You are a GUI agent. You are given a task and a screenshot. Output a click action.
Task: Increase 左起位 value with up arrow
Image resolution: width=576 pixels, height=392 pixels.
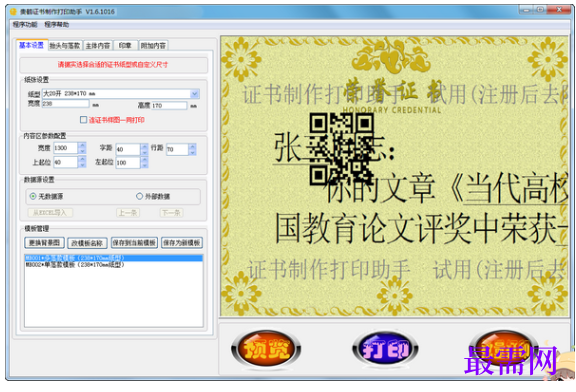144,160
